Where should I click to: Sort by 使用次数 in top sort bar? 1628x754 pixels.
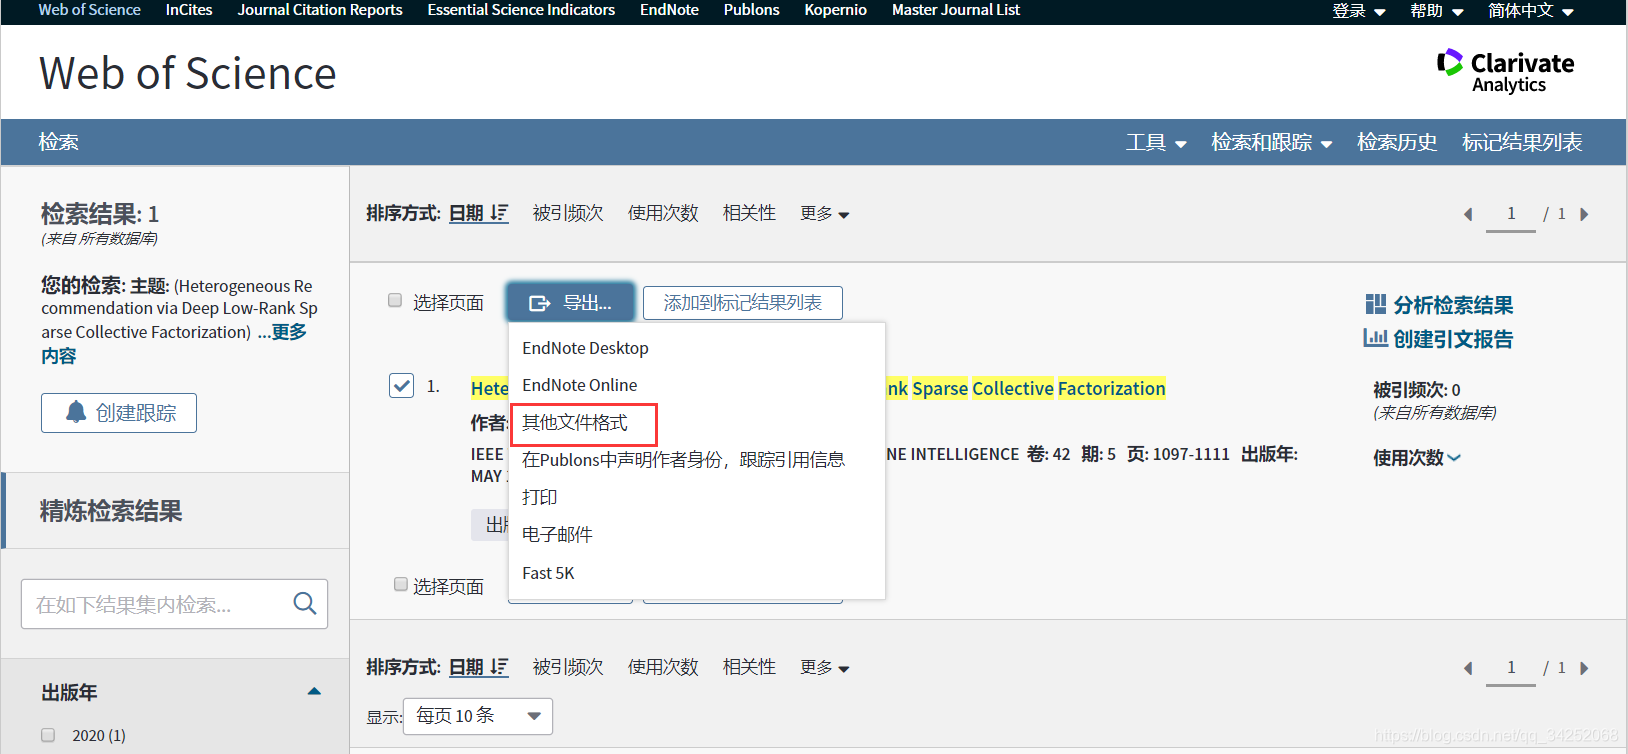coord(663,213)
